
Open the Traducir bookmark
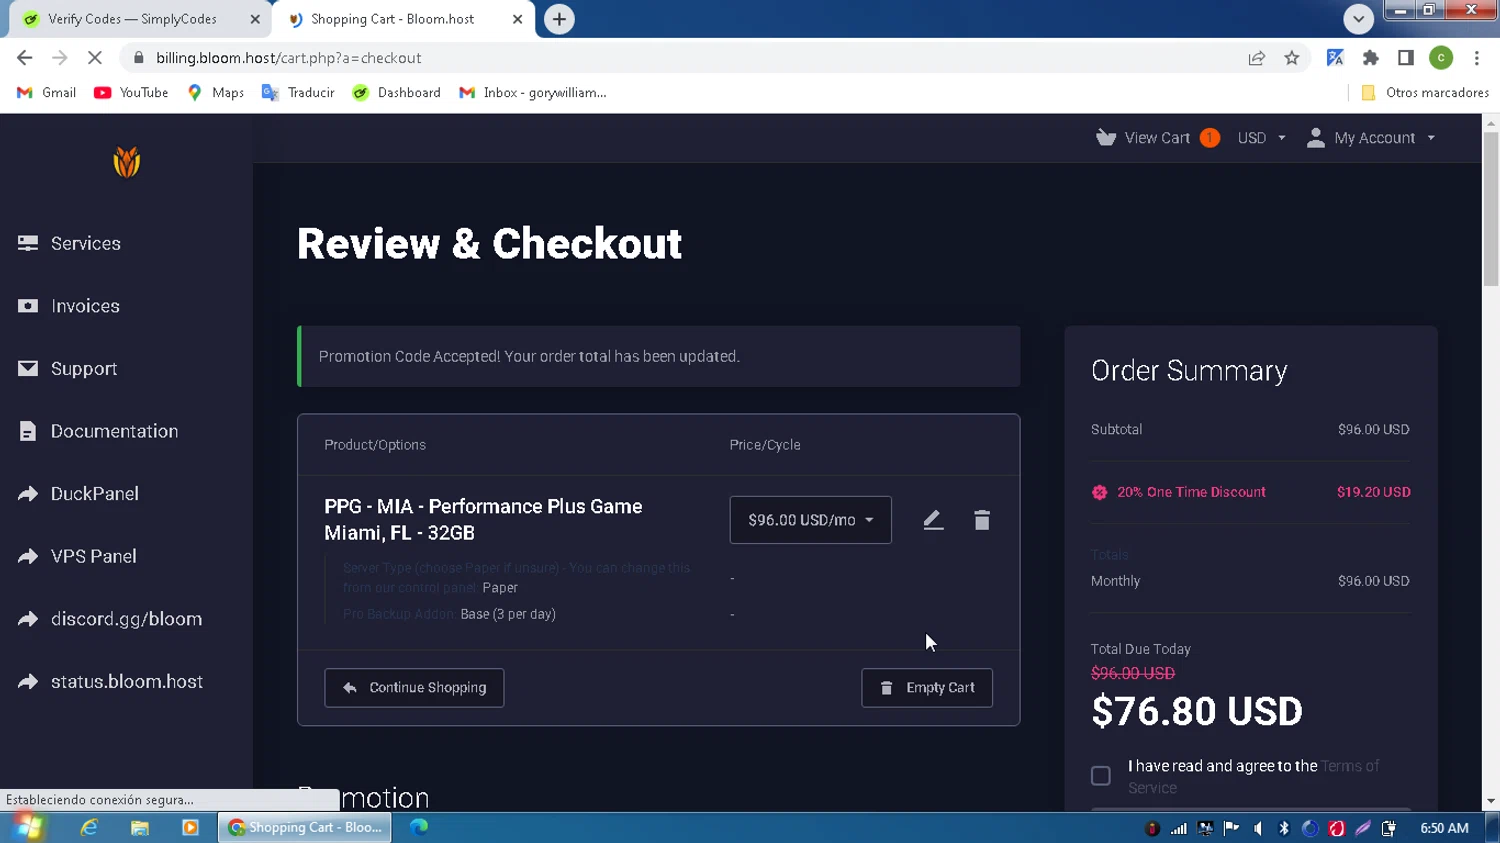tap(298, 93)
